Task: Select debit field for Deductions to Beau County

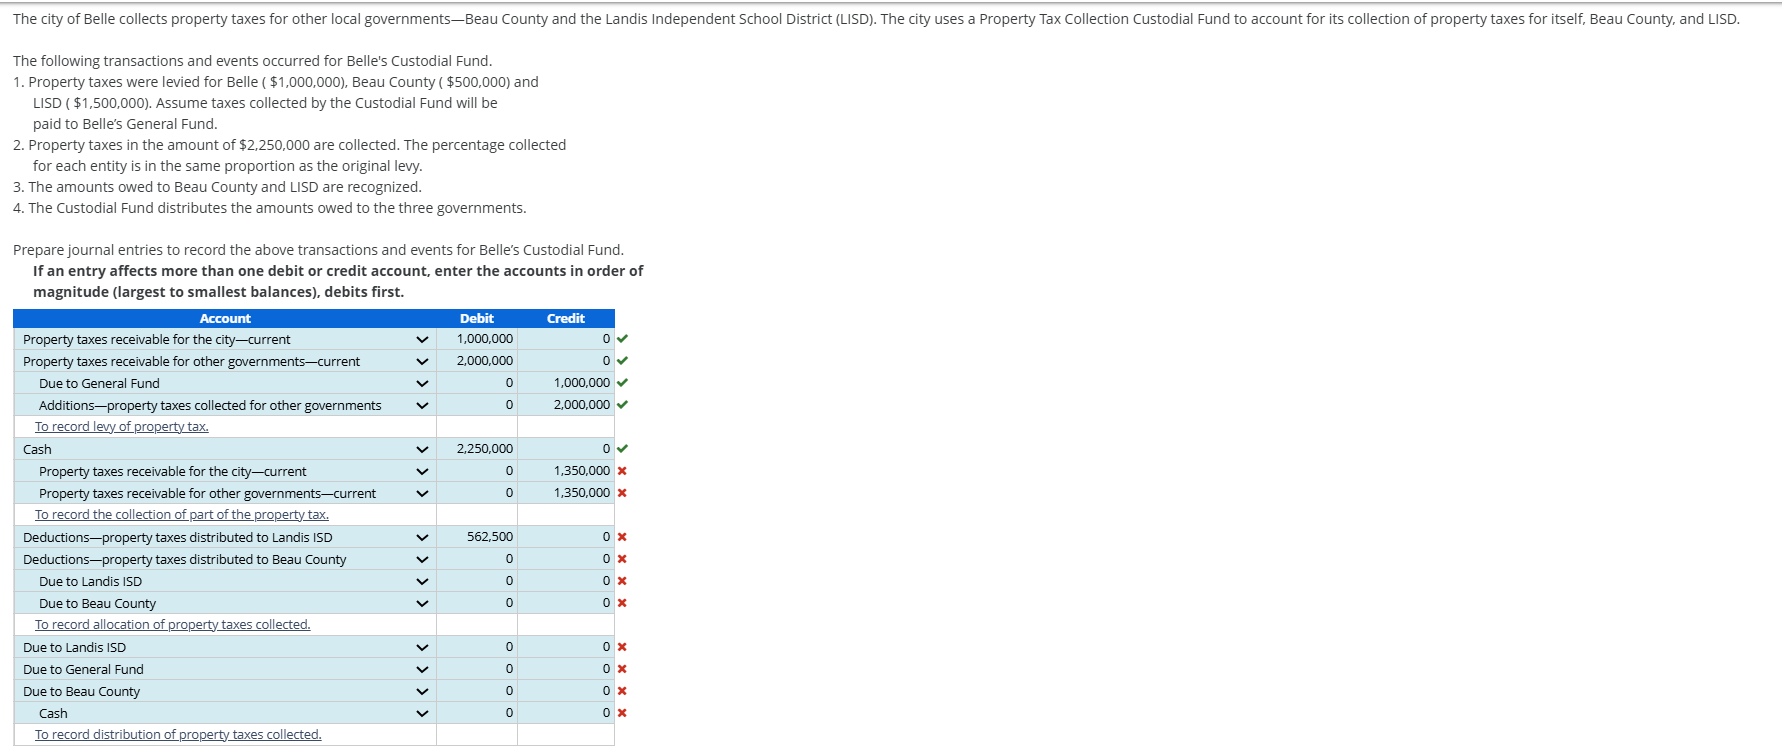Action: [x=477, y=559]
